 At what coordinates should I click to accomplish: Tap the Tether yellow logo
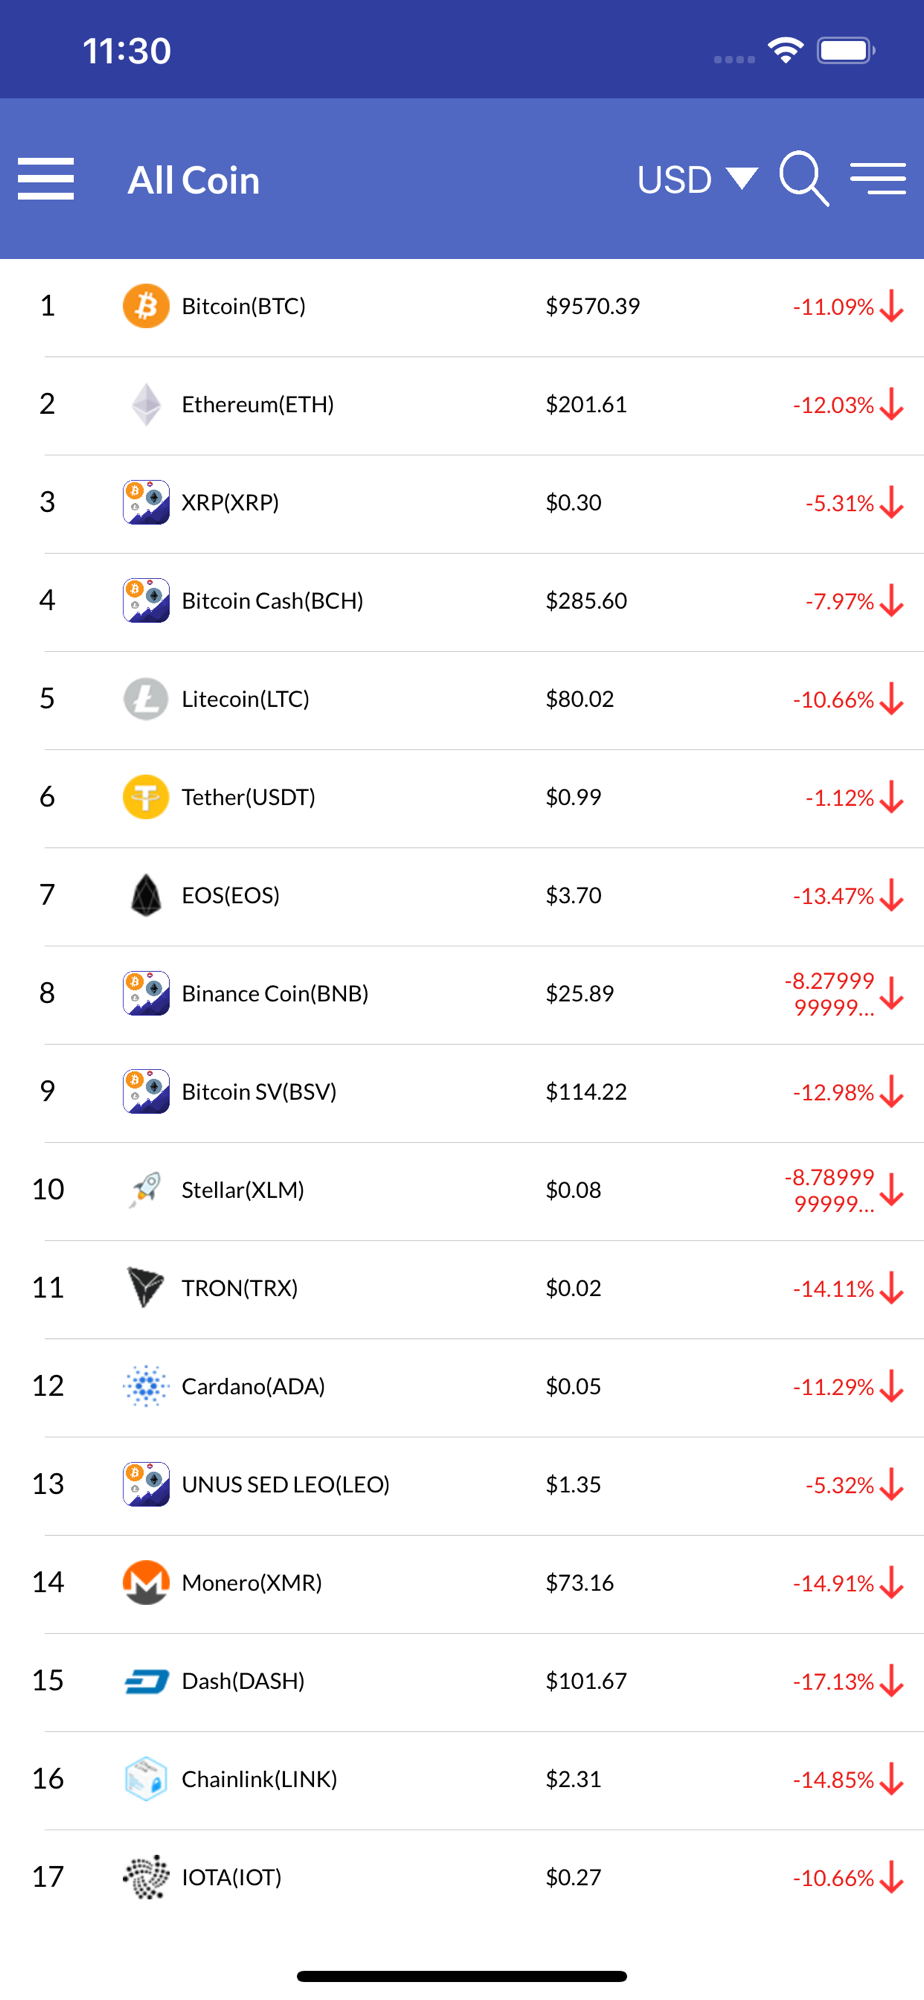[x=146, y=797]
